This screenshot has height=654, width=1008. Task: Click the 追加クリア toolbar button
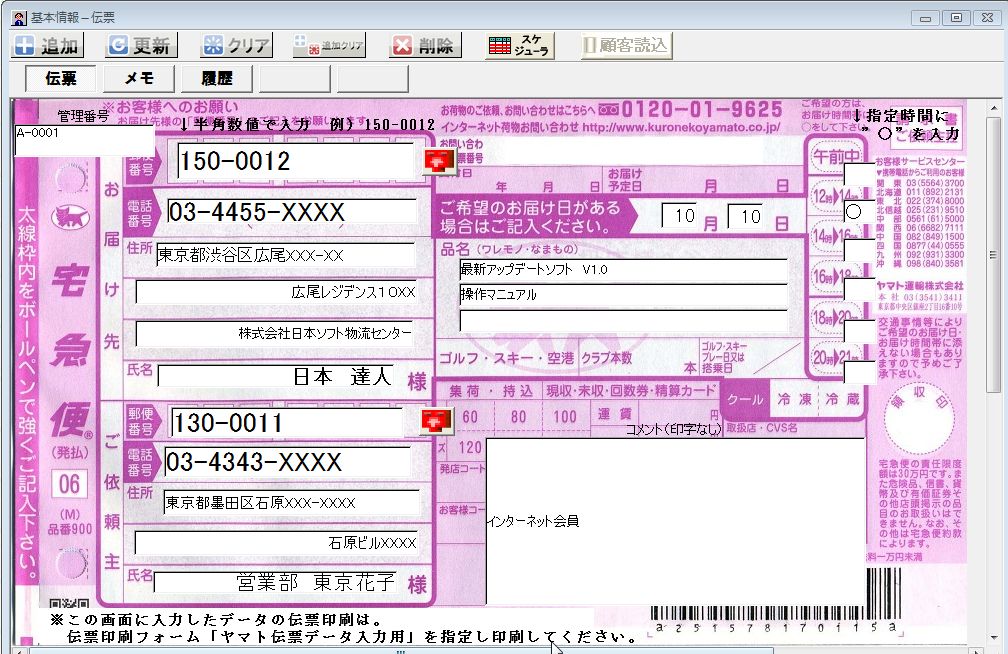pyautogui.click(x=328, y=46)
